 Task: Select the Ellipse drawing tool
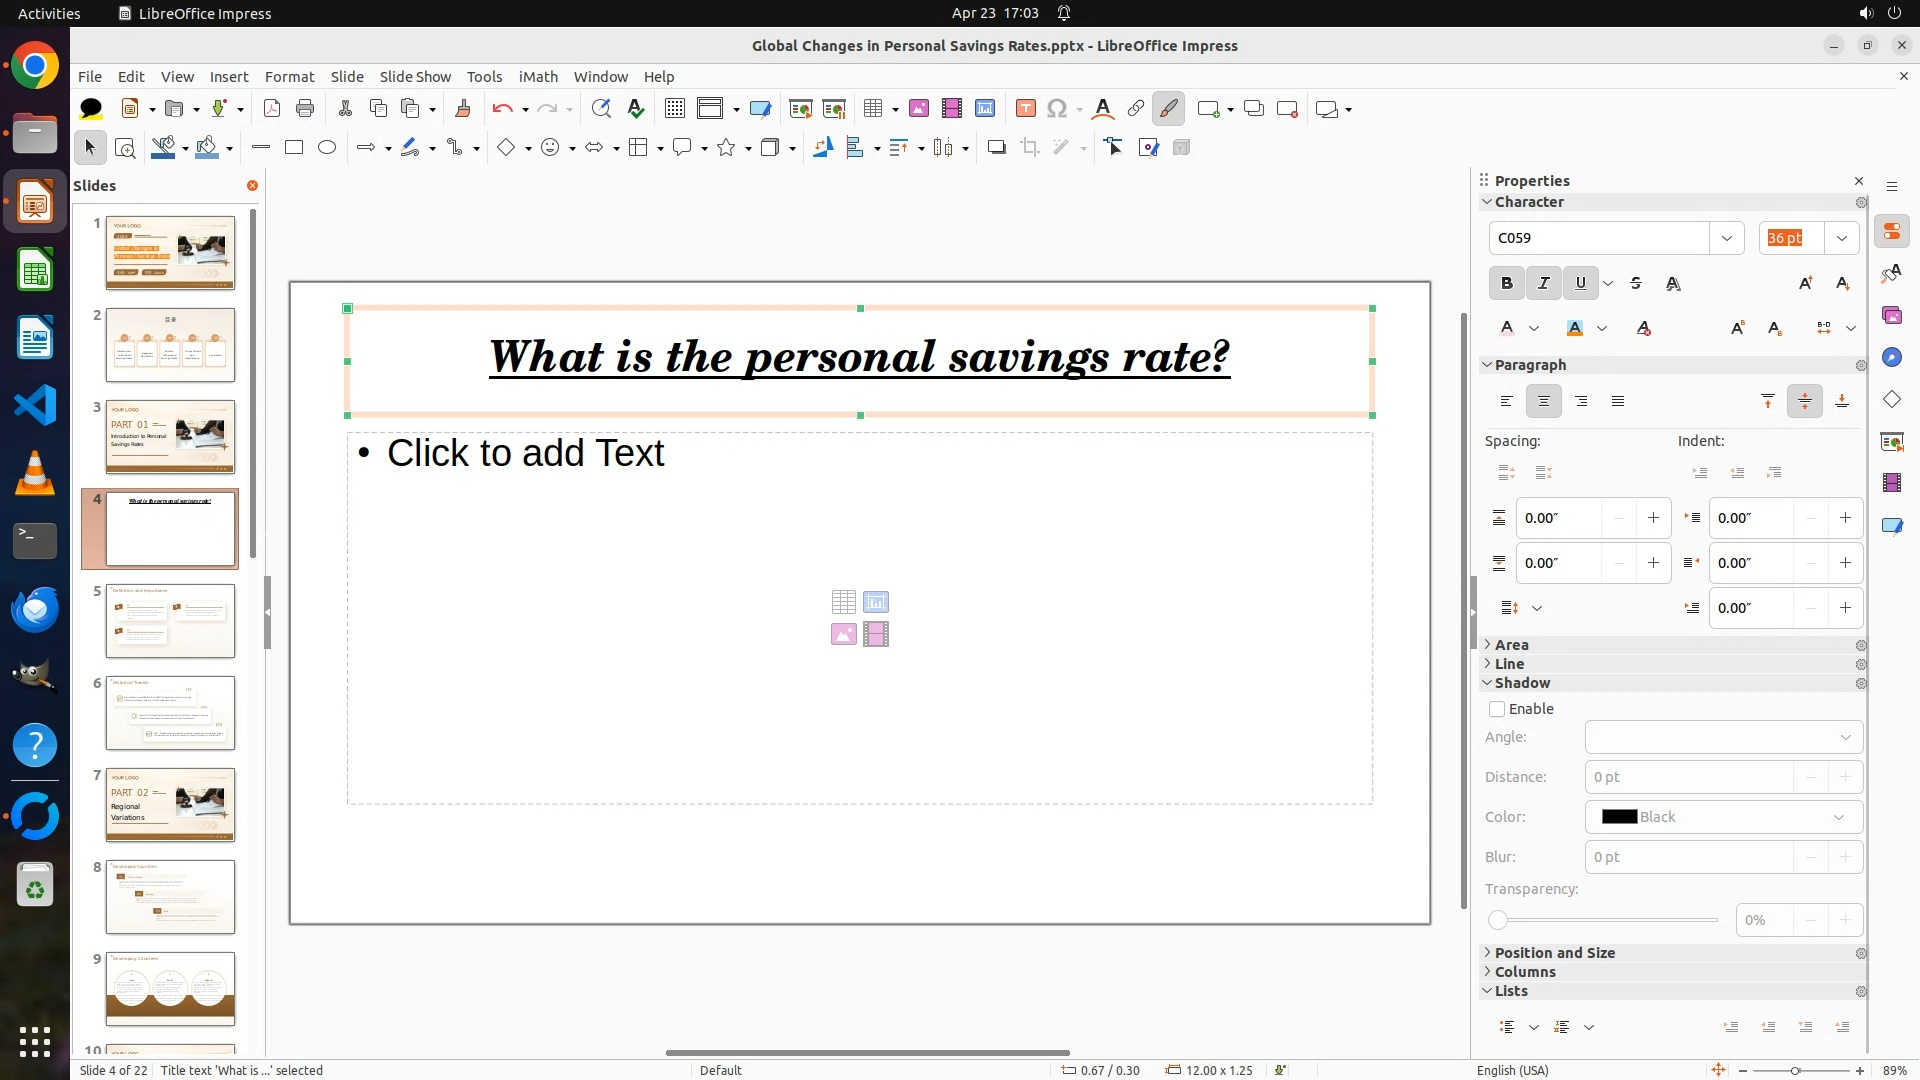point(327,148)
